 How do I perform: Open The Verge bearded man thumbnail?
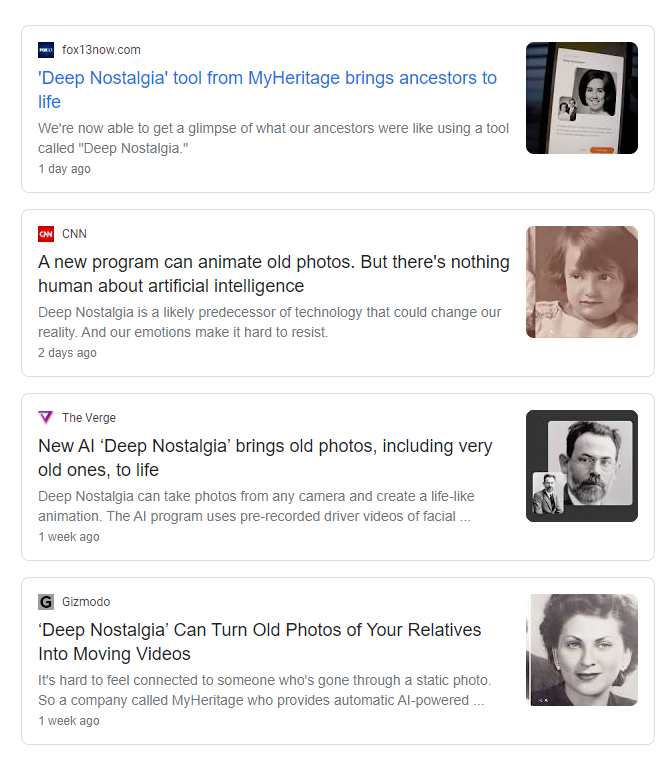click(582, 466)
